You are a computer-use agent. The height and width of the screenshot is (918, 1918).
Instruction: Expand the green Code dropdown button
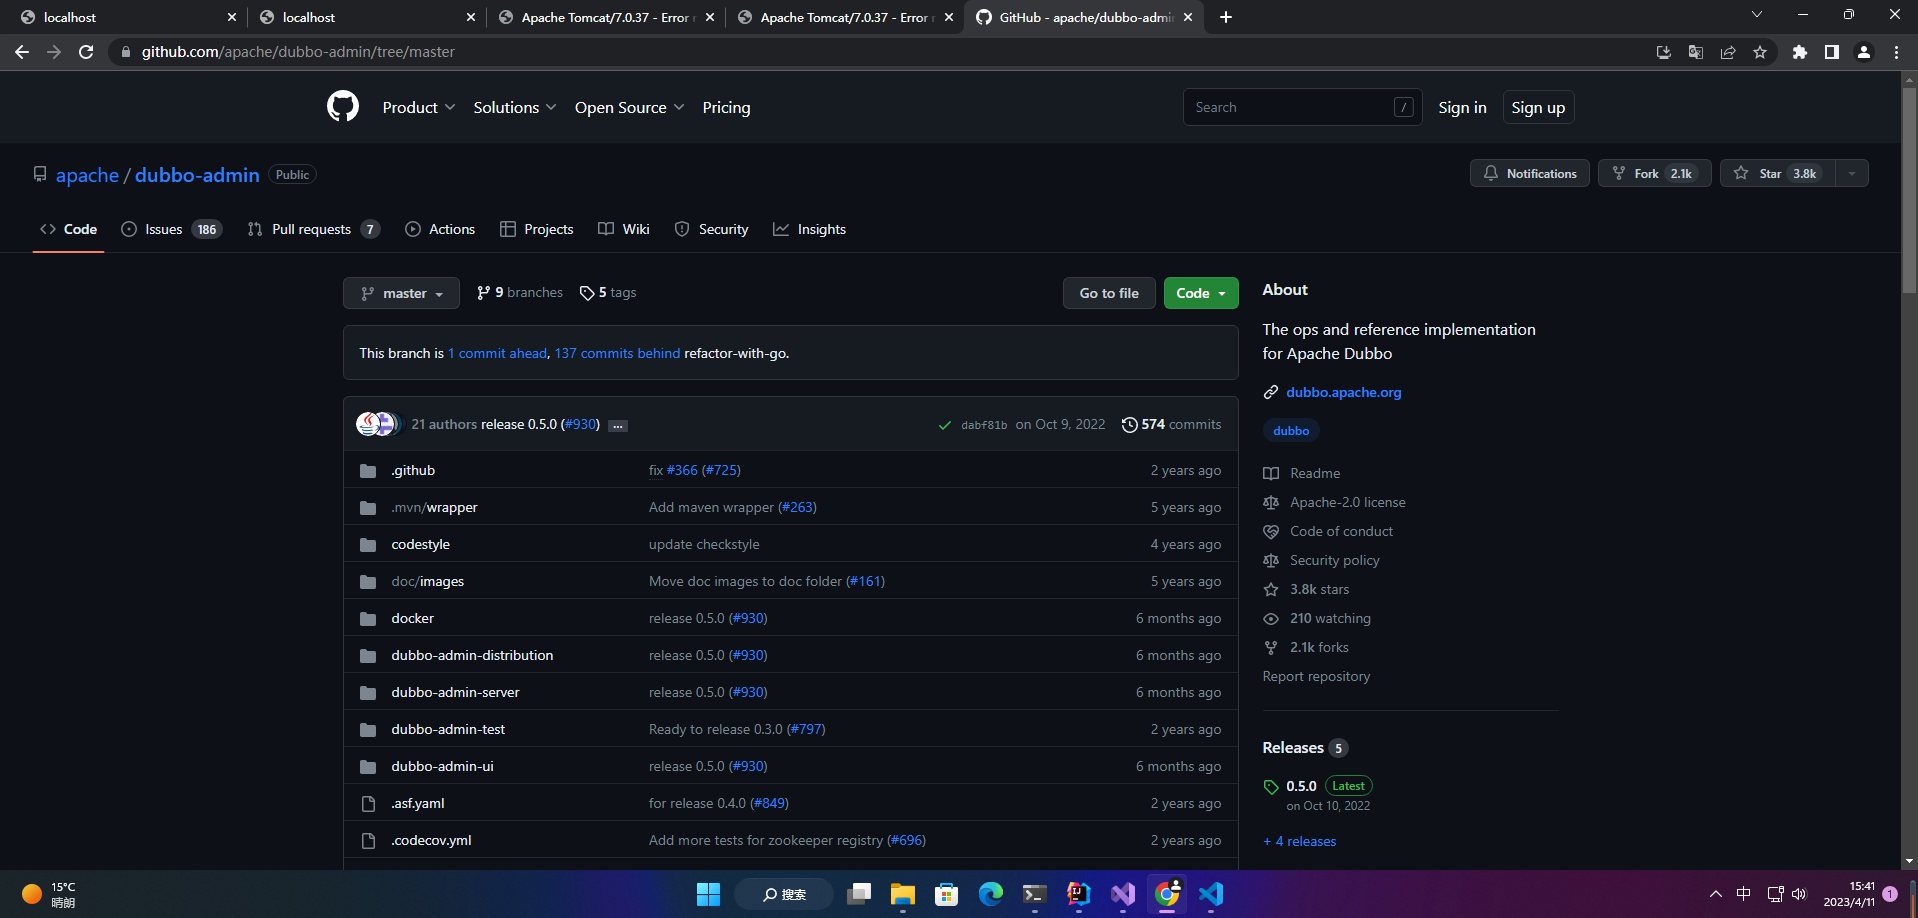[x=1201, y=293]
